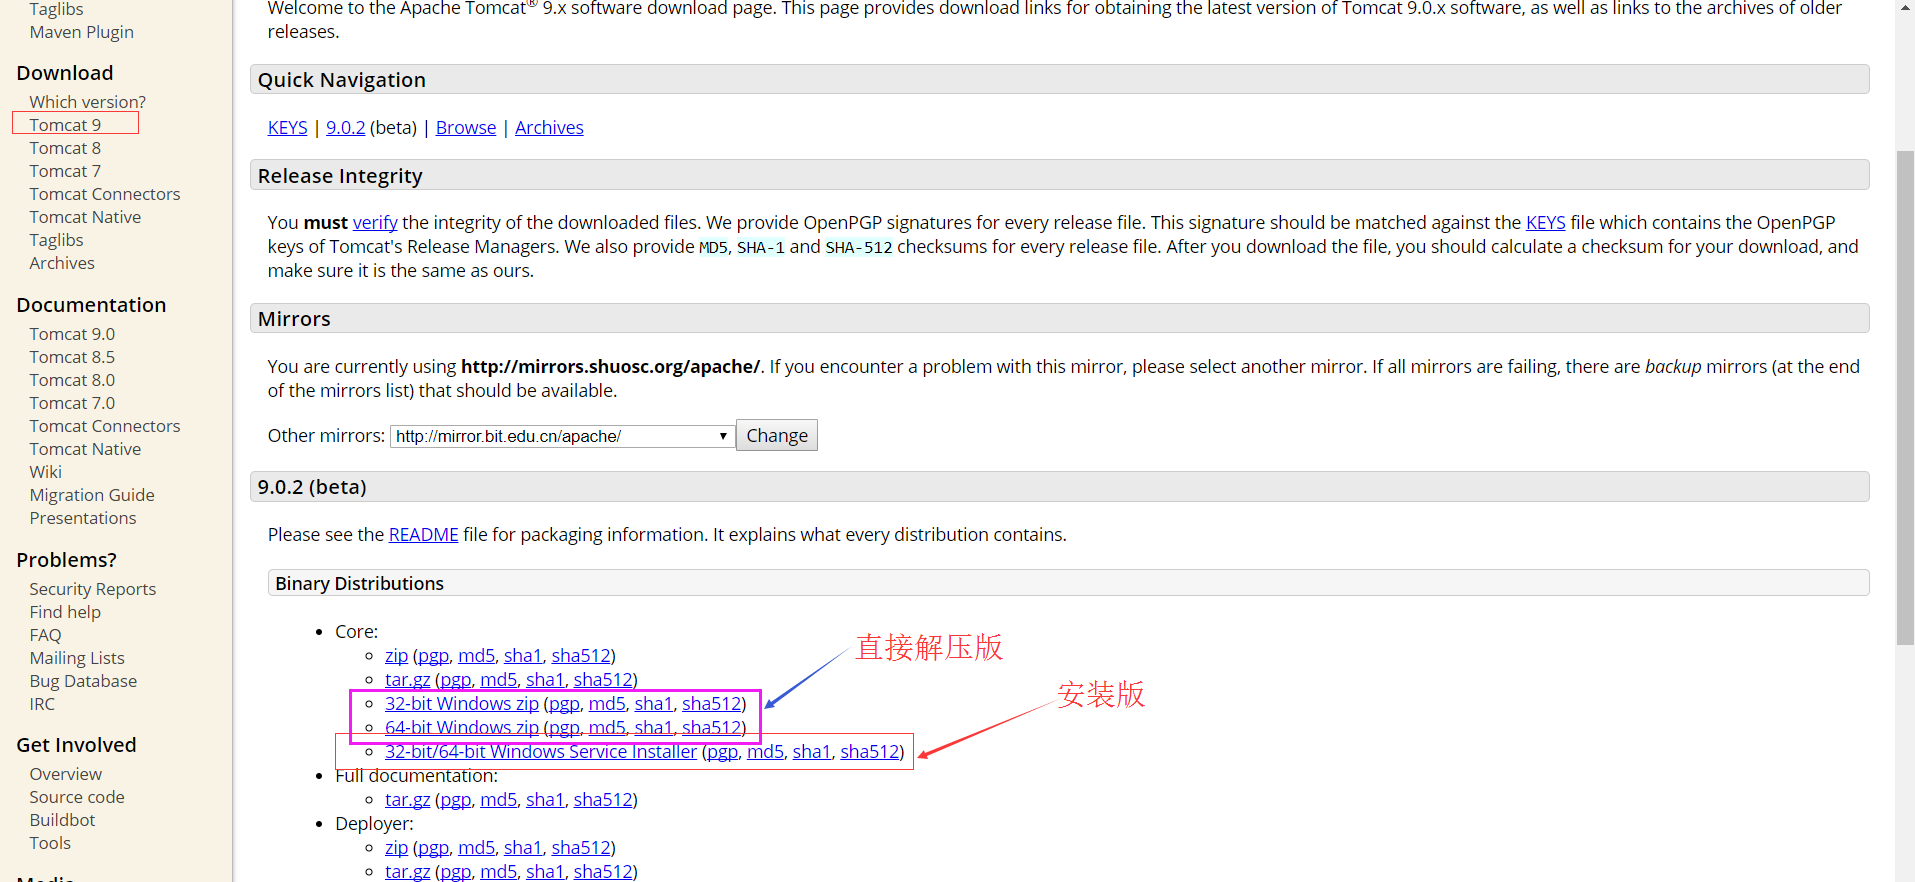Screen dimensions: 1915x882
Task: Open KEYS link in Quick Navigation
Action: 288,128
